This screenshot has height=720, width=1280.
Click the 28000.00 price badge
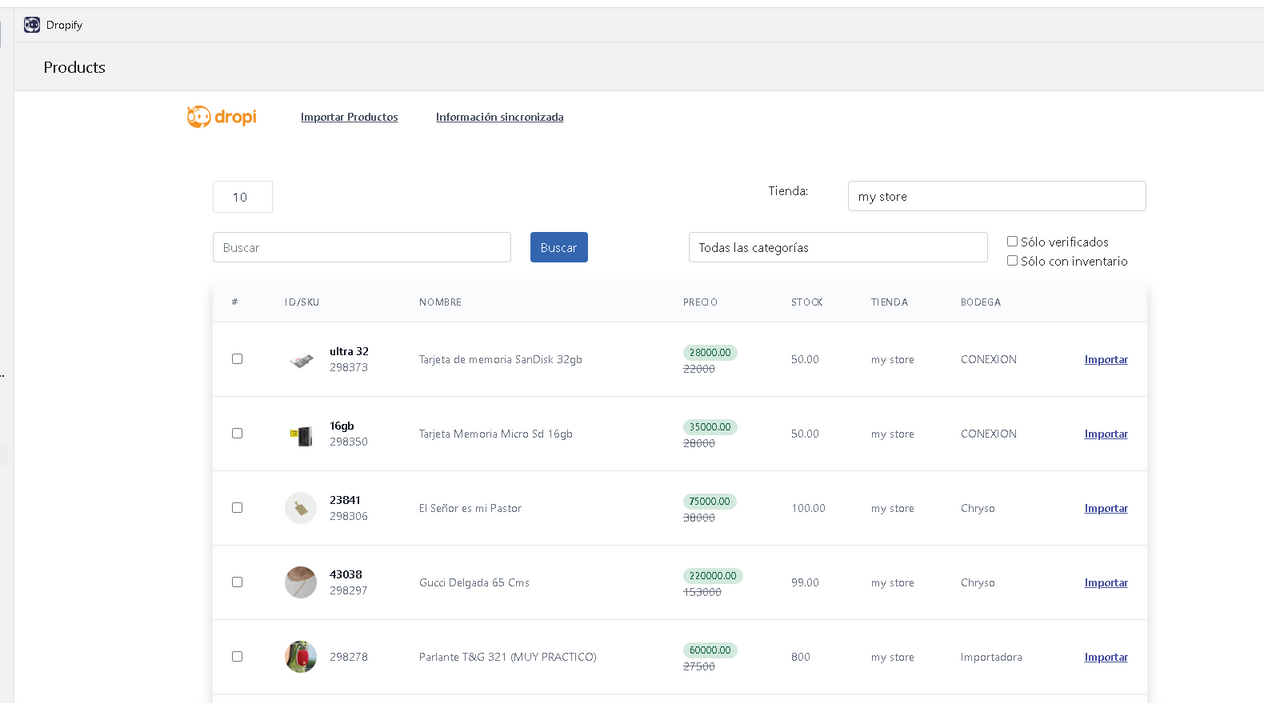tap(710, 352)
